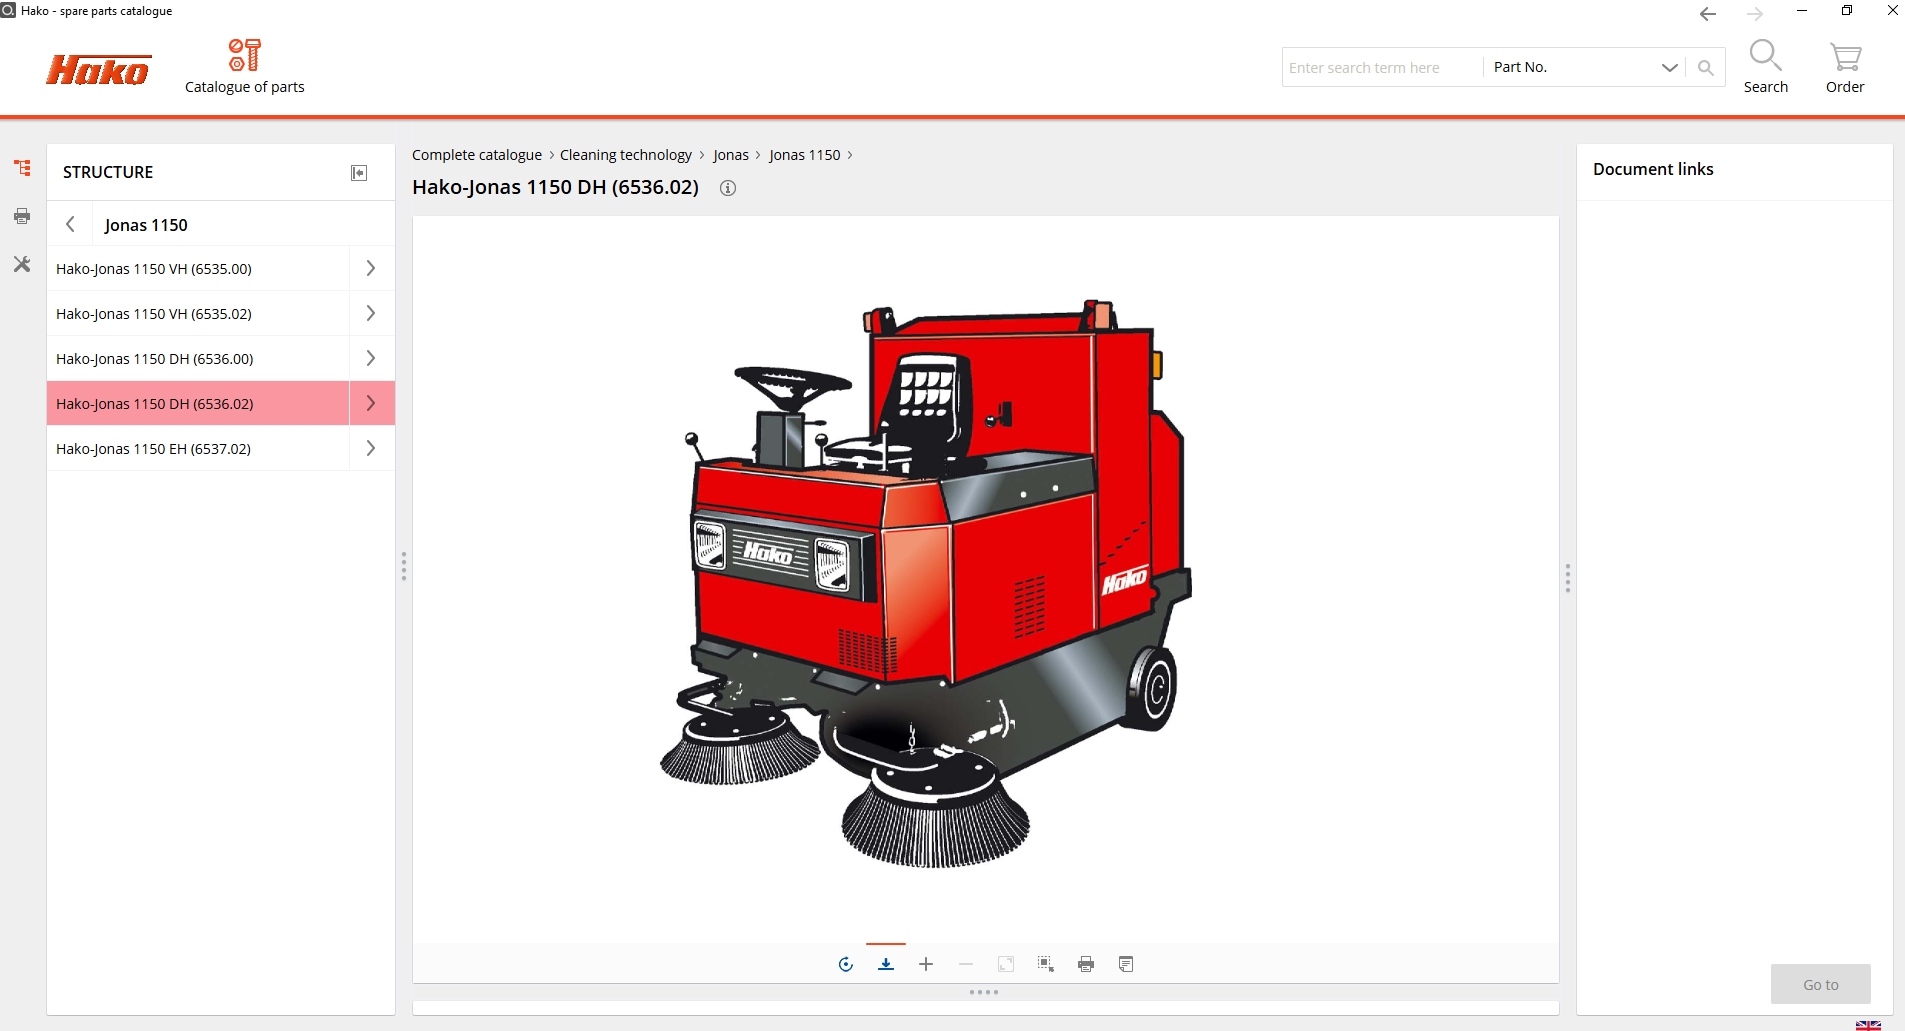Expand Hako-Jonas 1150 DH (6536.02) chevron
The height and width of the screenshot is (1031, 1905).
tap(371, 403)
